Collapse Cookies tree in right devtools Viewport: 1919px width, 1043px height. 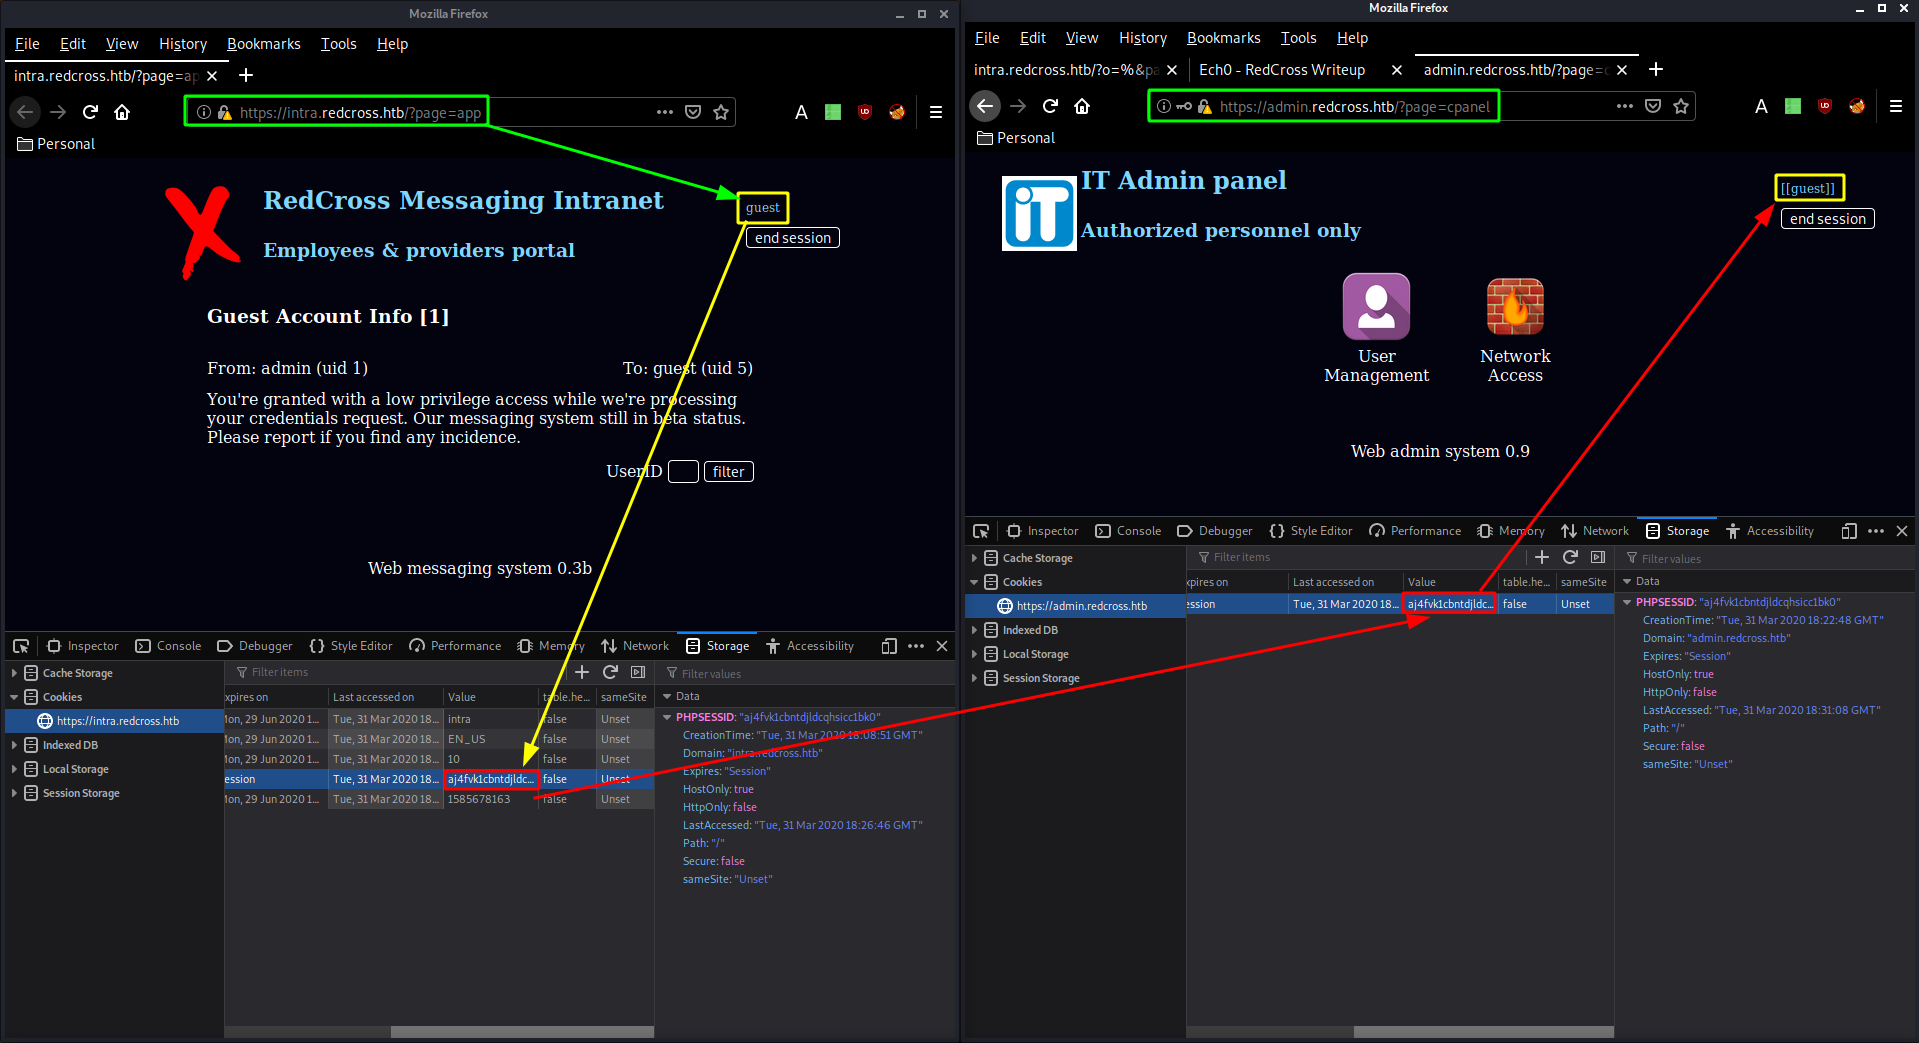975,582
